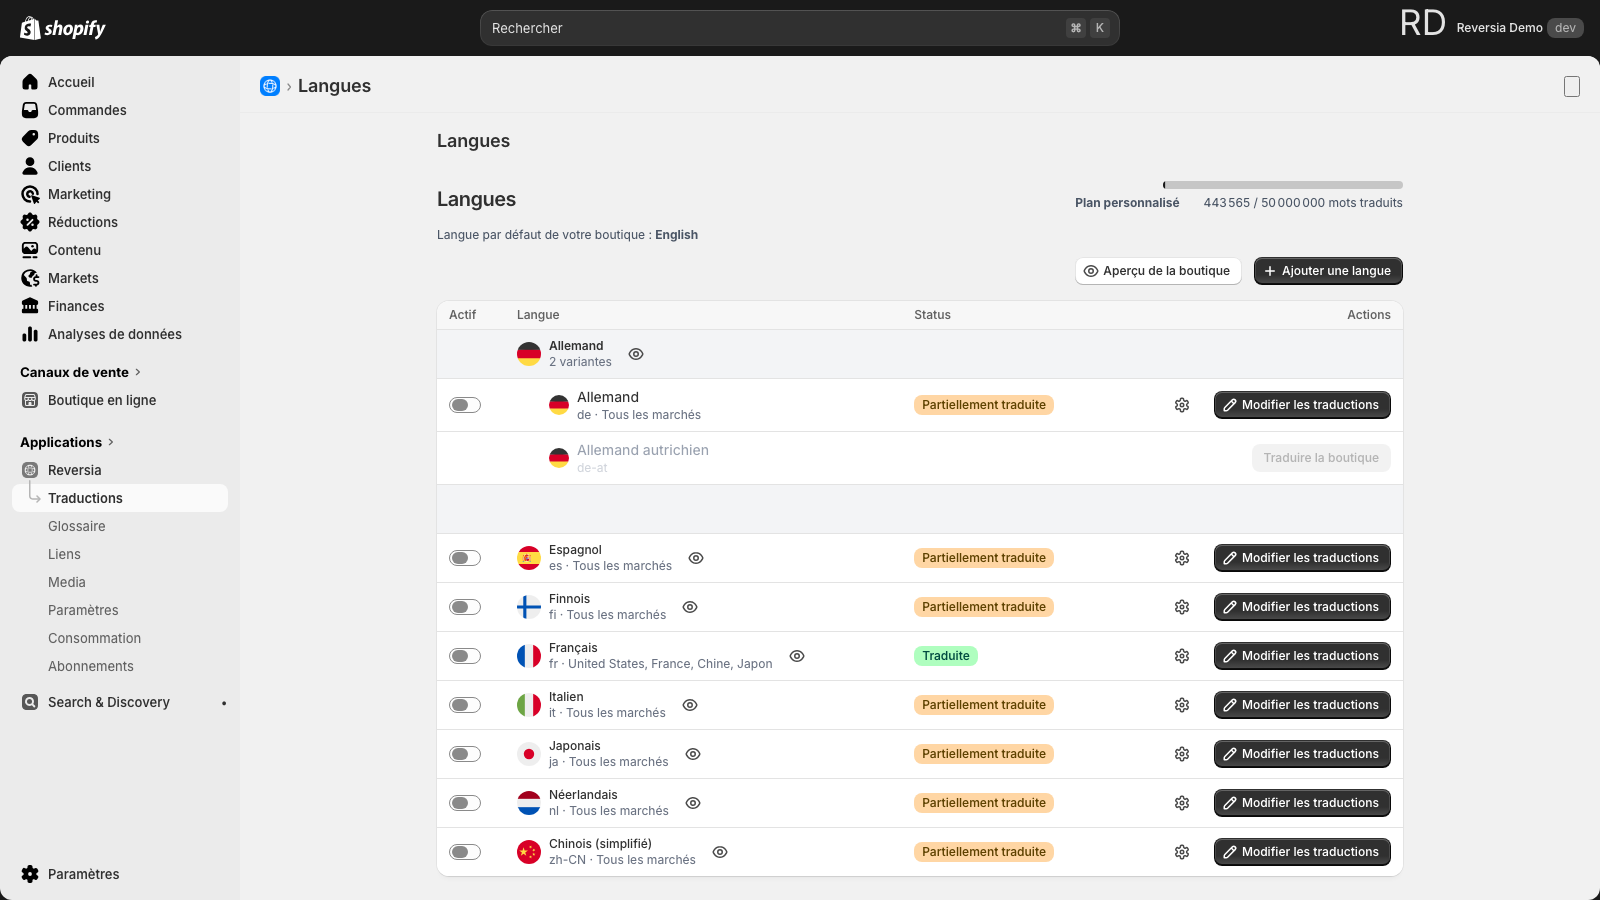Click the Reversia breadcrumb app icon
Screen dimensions: 1600x900
[270, 86]
